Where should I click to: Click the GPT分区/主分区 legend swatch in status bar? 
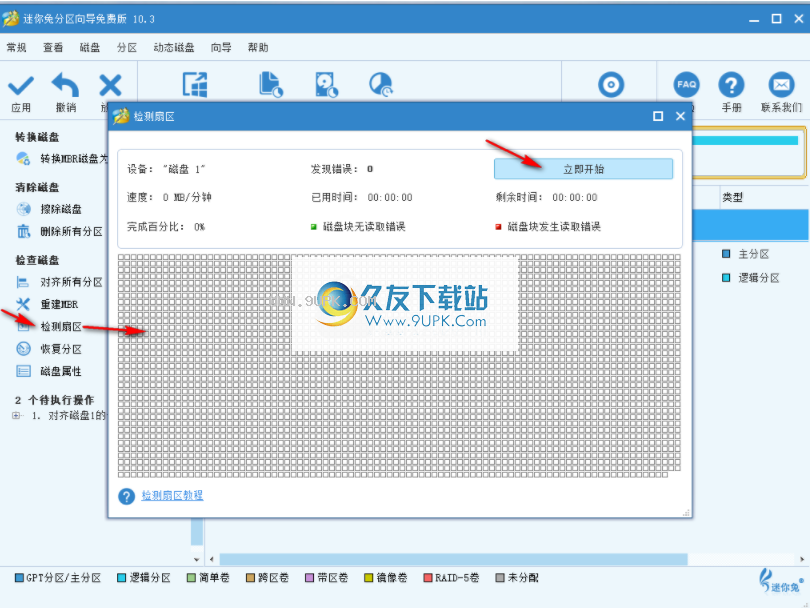click(x=19, y=578)
